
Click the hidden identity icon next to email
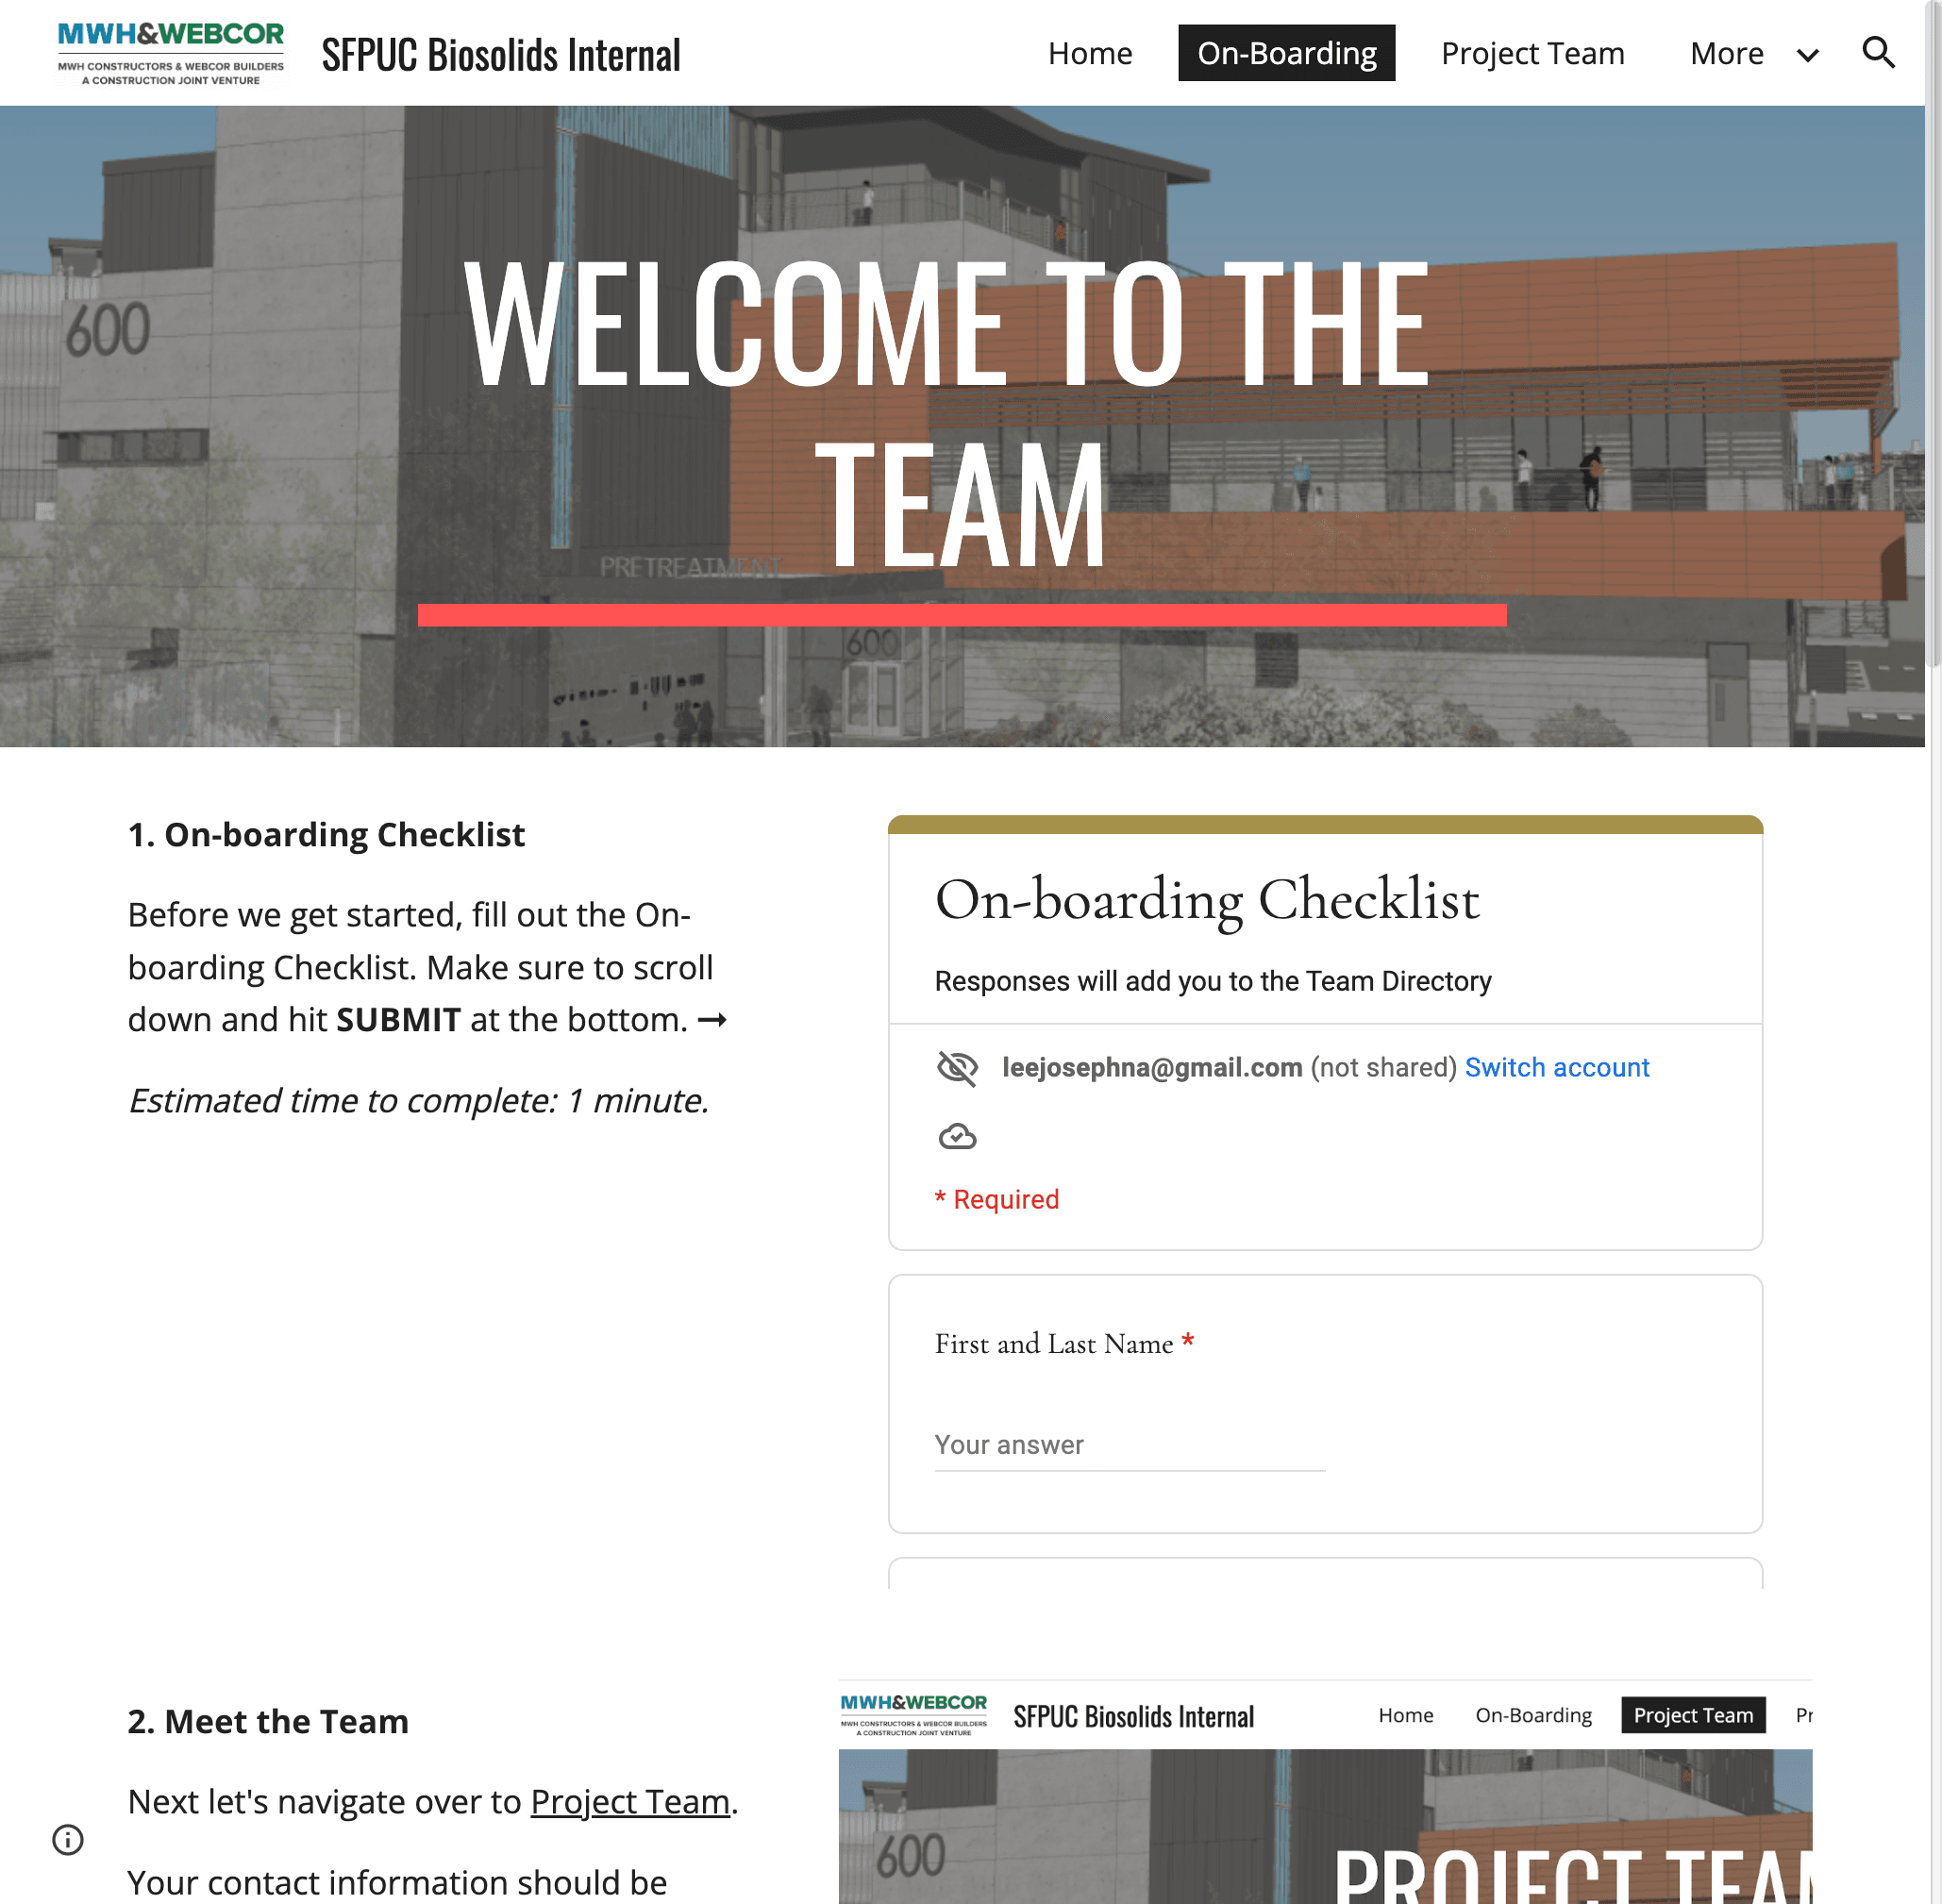point(957,1067)
